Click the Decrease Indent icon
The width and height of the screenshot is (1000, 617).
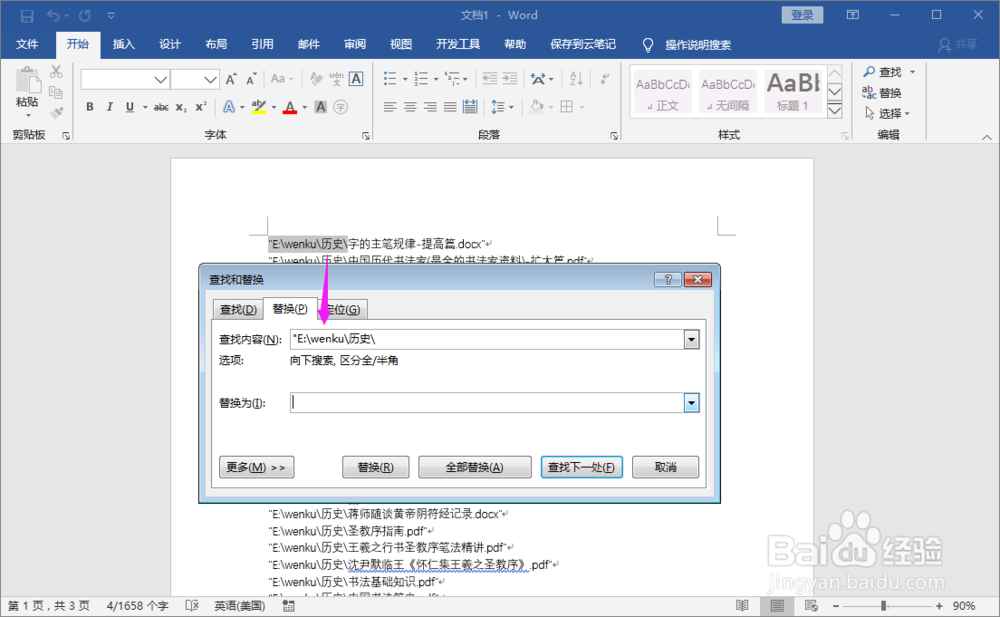tap(490, 78)
